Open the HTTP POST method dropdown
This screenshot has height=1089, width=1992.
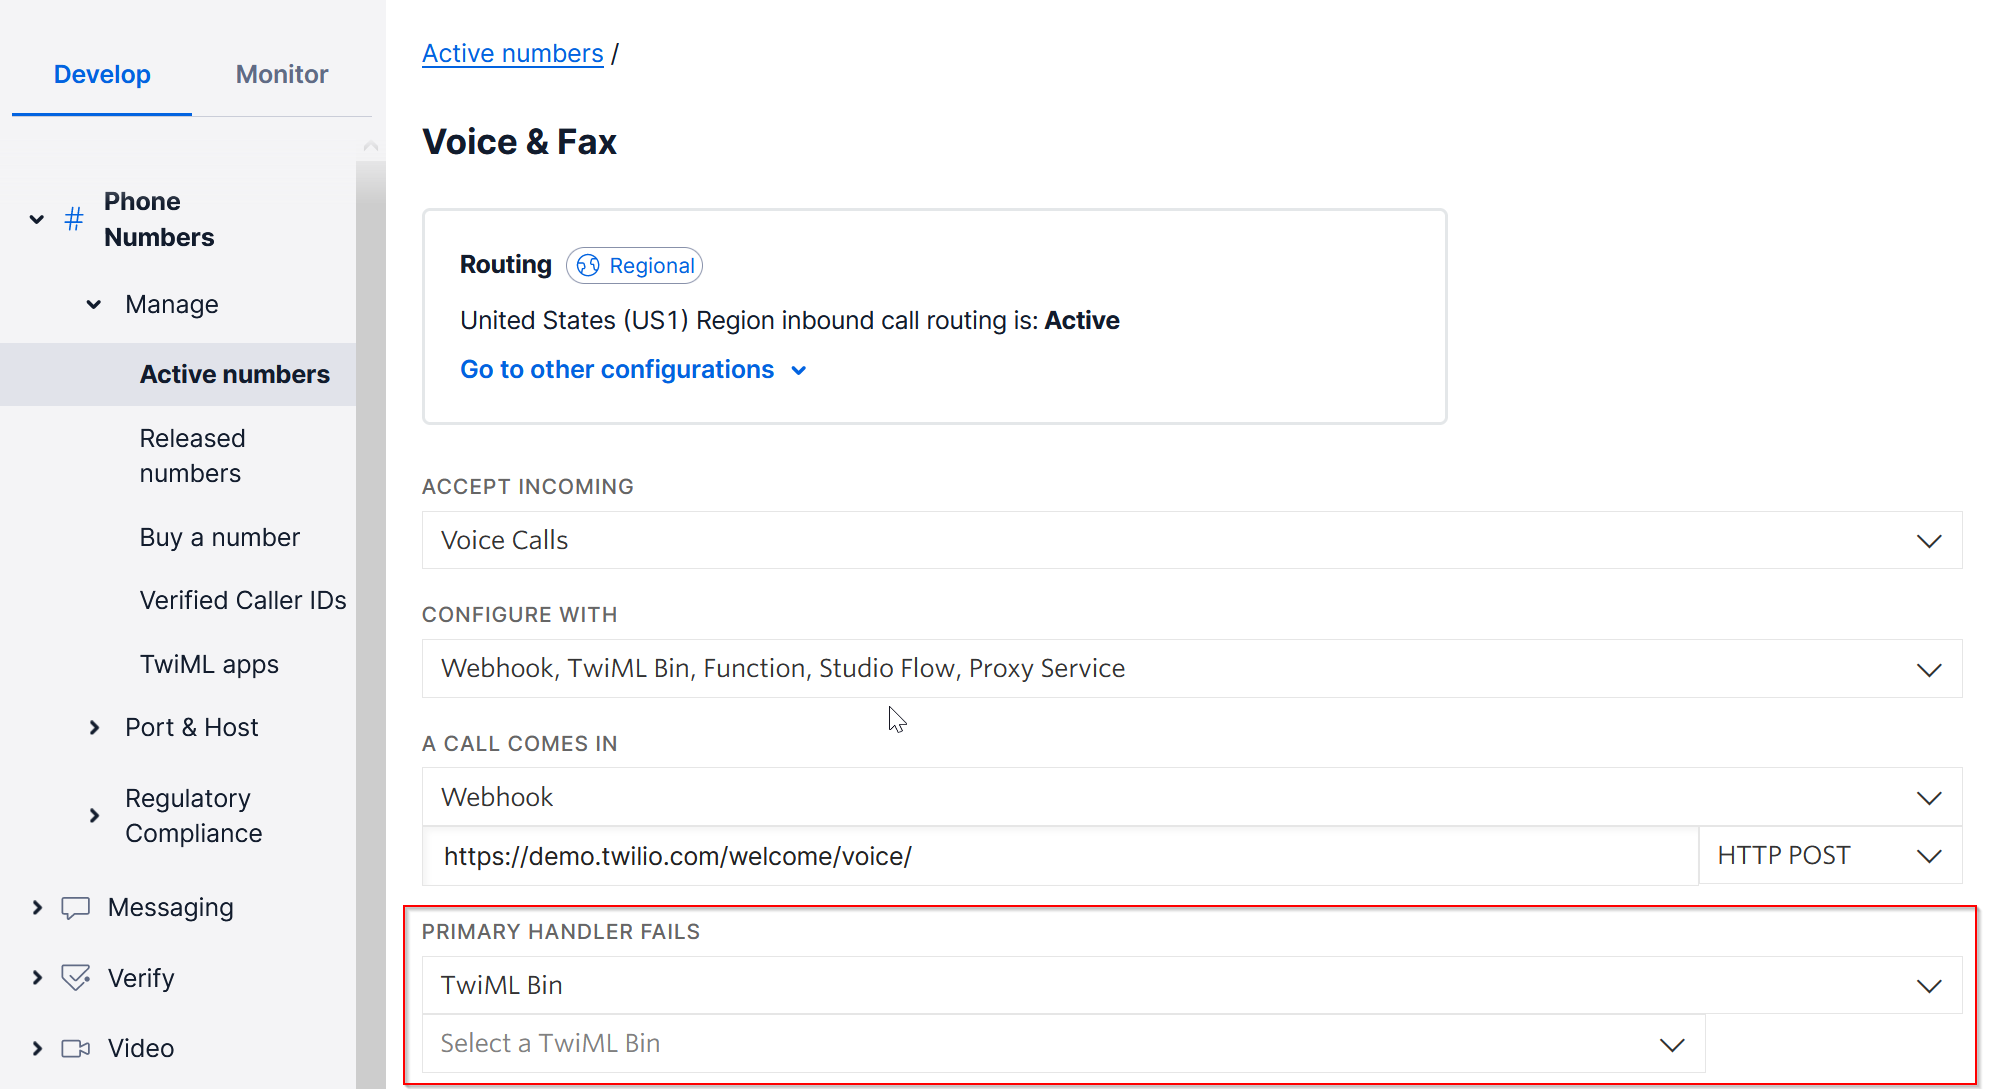(1829, 856)
